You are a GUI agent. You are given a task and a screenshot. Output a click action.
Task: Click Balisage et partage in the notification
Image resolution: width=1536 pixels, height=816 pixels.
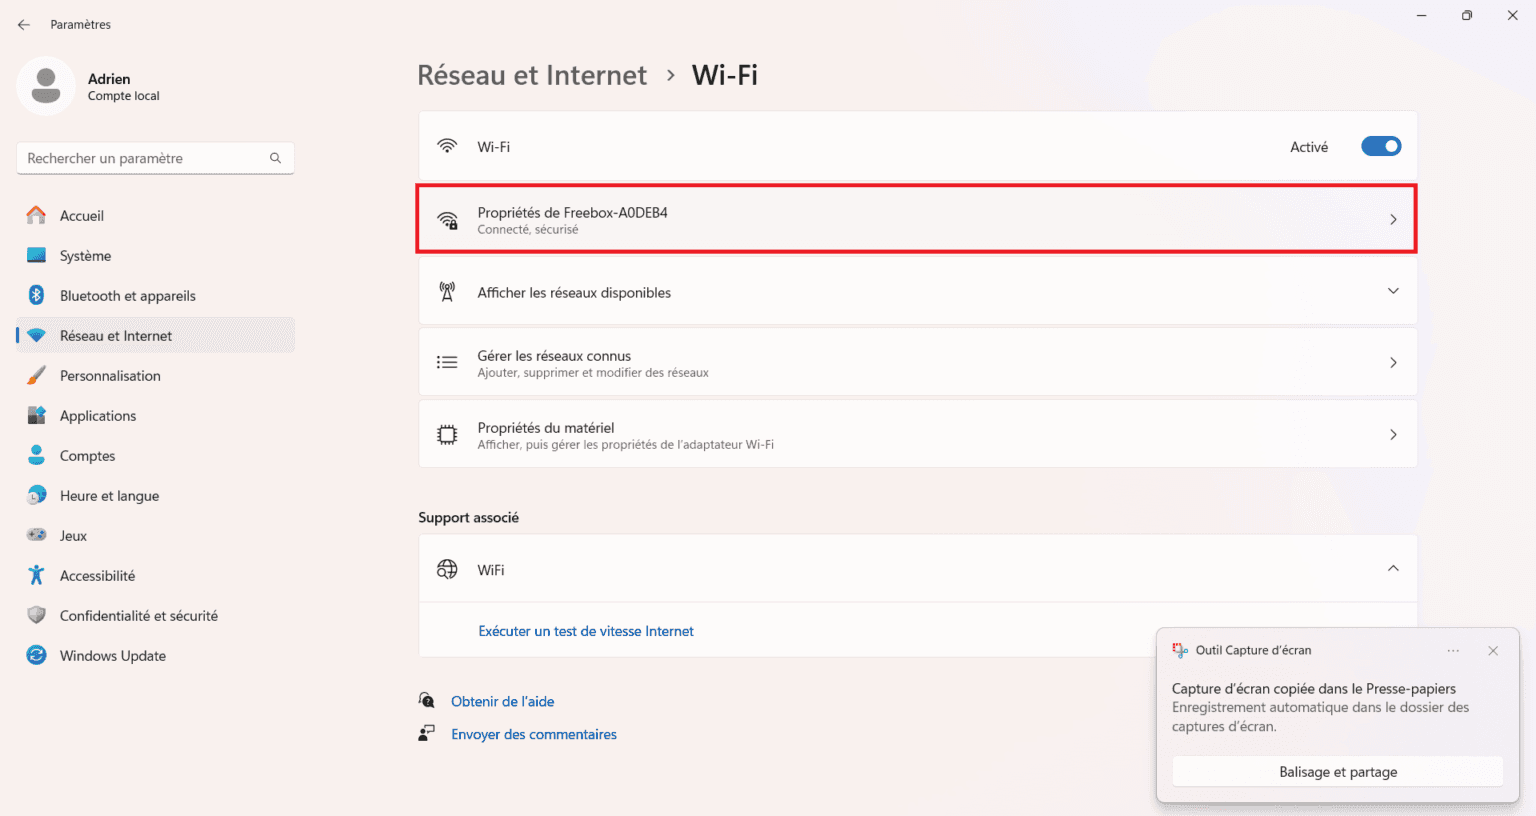(x=1337, y=771)
